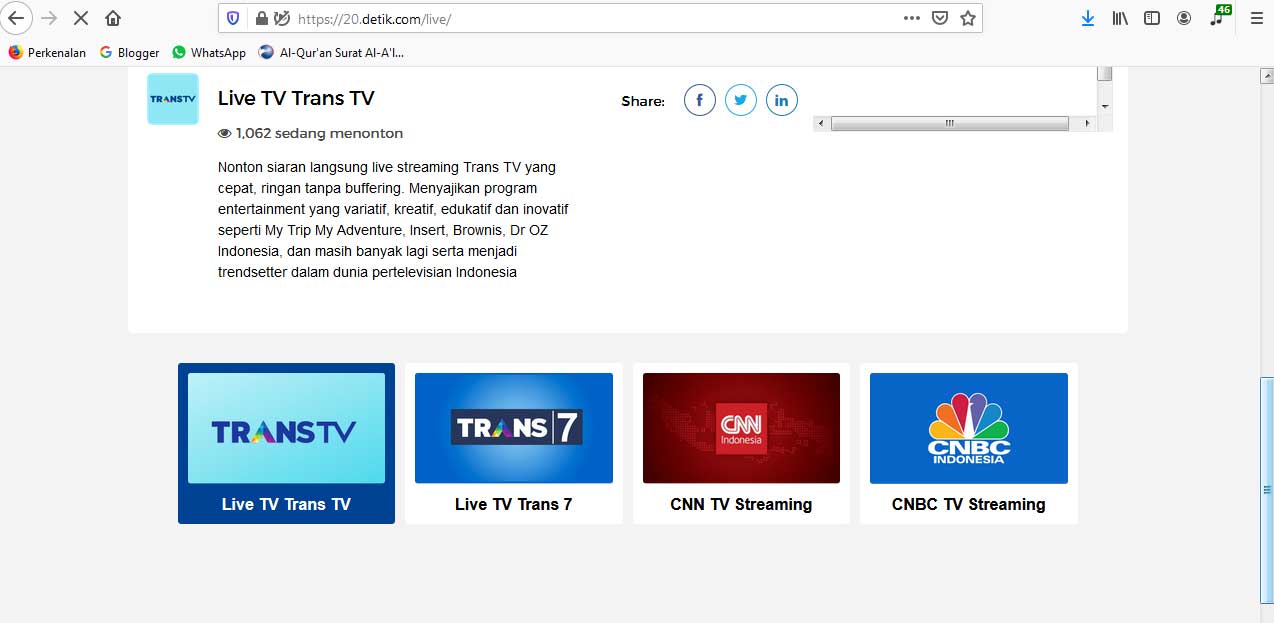1274x623 pixels.
Task: Click the Live TV Trans TV heading
Action: coord(296,98)
